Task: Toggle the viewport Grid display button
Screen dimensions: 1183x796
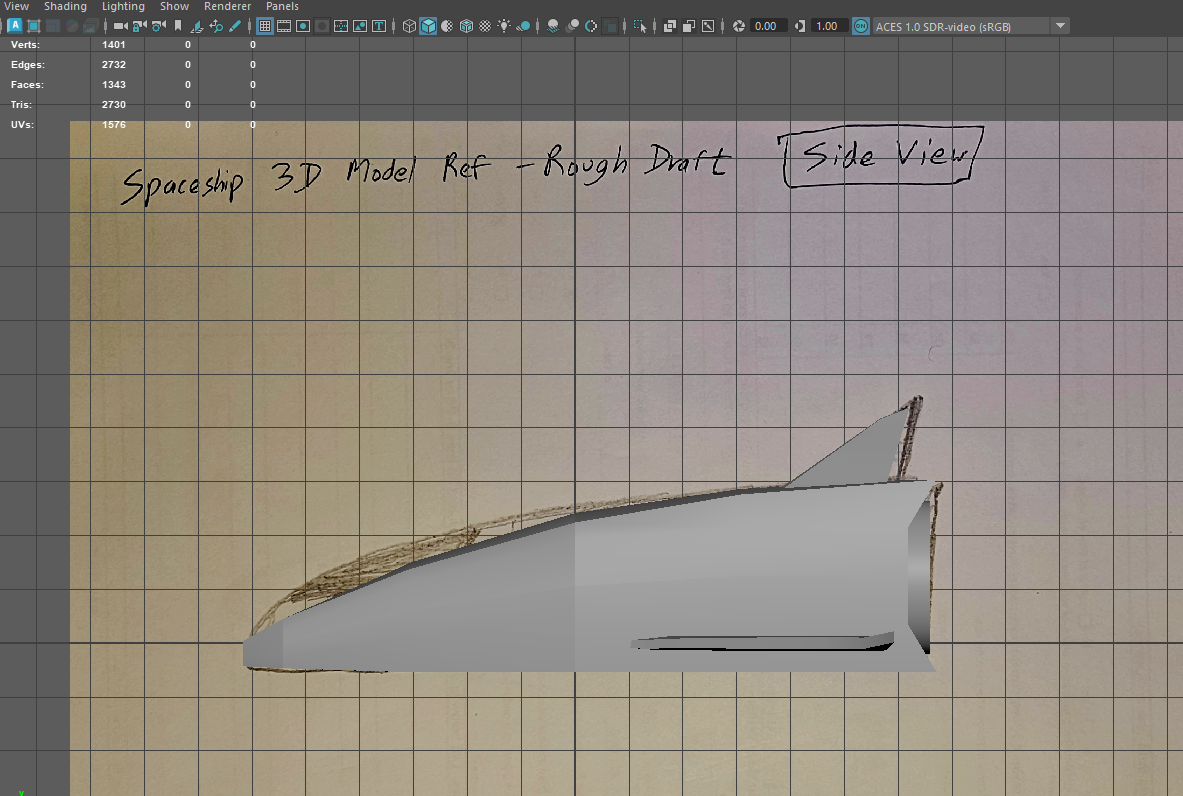Action: [x=265, y=26]
